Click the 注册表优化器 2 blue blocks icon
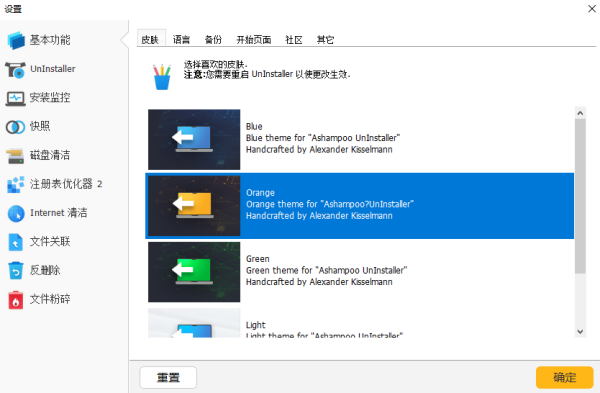 pyautogui.click(x=15, y=184)
